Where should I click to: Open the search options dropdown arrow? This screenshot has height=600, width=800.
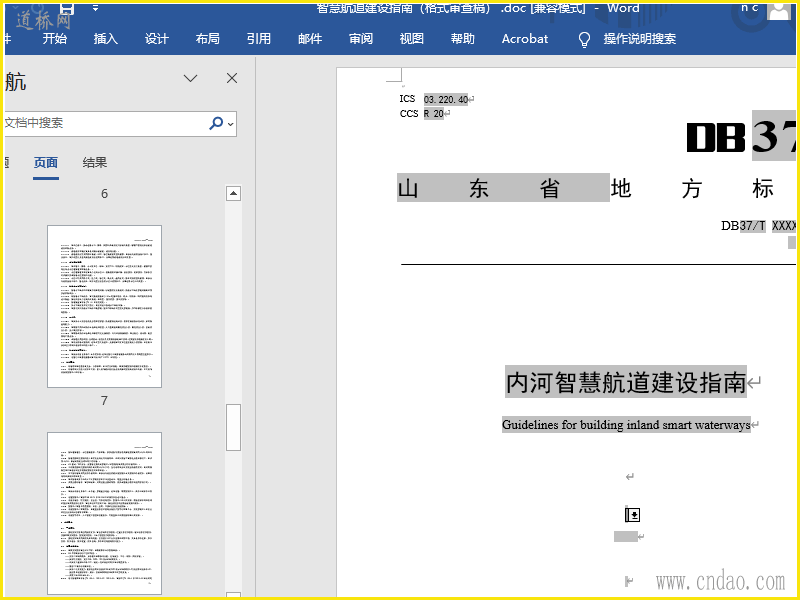[x=231, y=124]
